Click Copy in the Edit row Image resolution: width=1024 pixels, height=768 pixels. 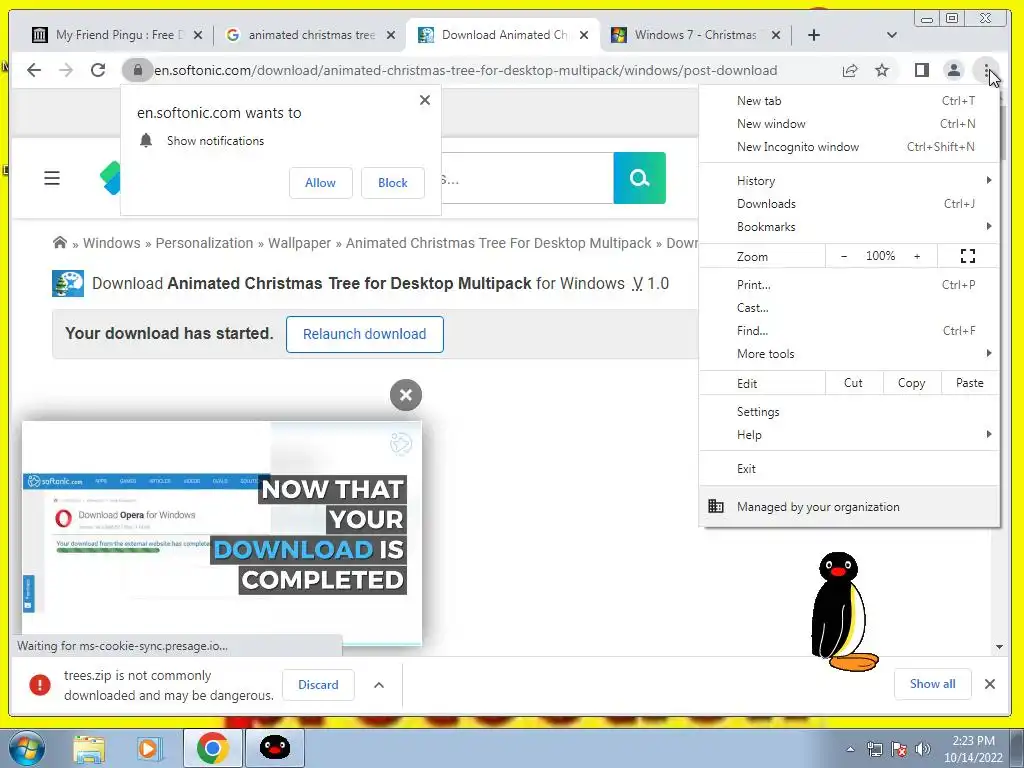coord(912,383)
